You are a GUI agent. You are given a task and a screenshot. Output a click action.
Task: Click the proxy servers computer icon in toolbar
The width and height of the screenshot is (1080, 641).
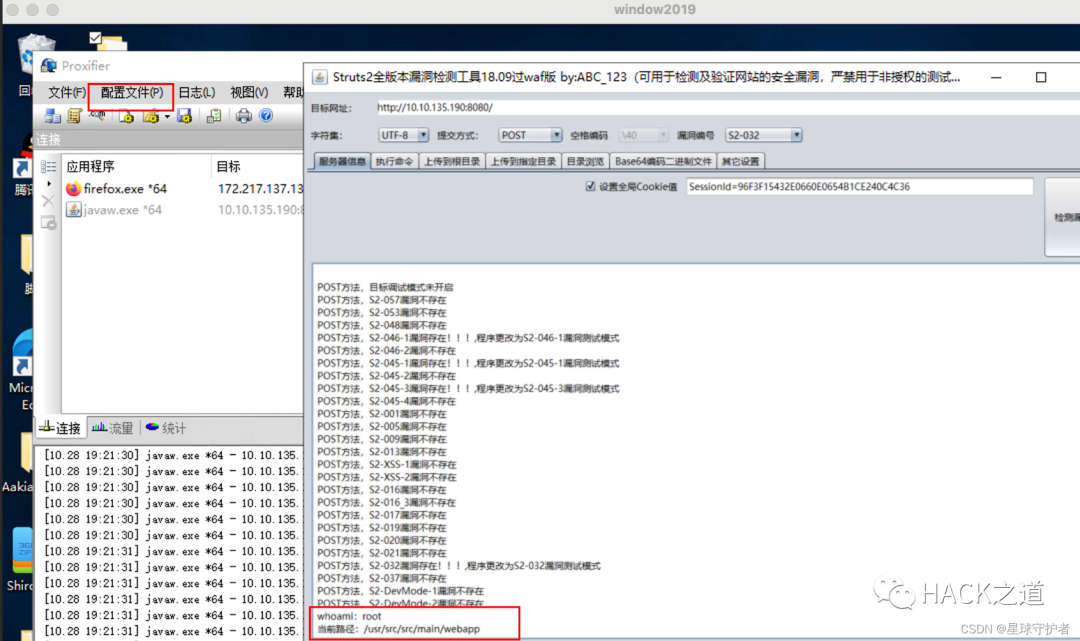(x=52, y=116)
